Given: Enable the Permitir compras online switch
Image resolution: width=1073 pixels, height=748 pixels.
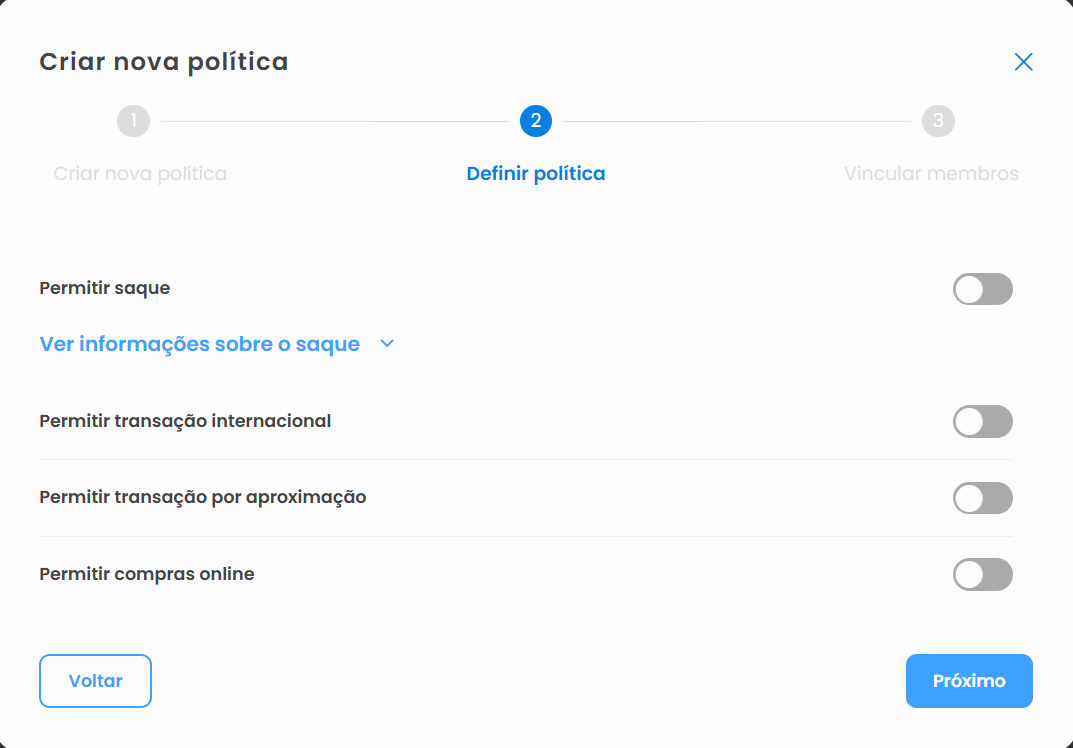Looking at the screenshot, I should [982, 575].
